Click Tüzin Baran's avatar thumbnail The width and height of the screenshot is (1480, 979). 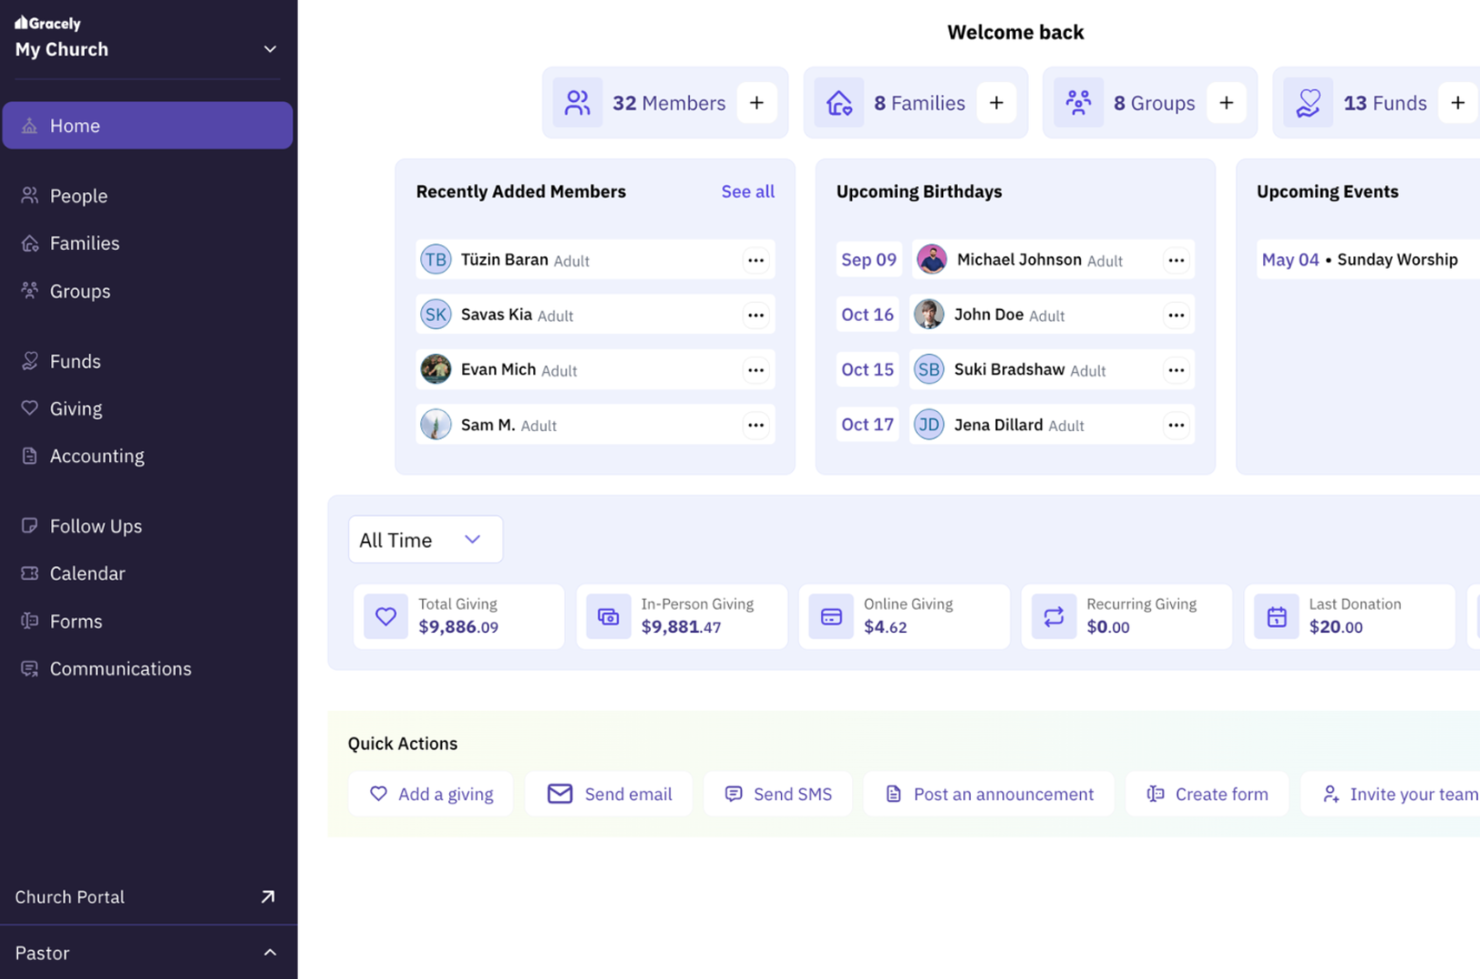coord(436,259)
